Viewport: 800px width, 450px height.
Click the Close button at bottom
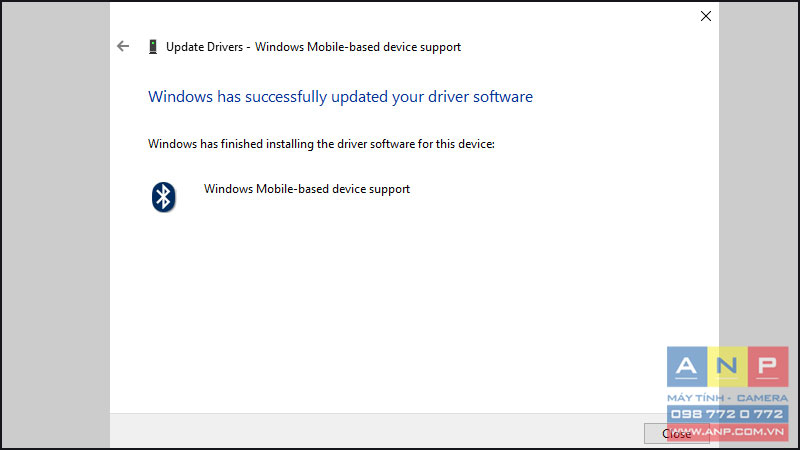677,433
